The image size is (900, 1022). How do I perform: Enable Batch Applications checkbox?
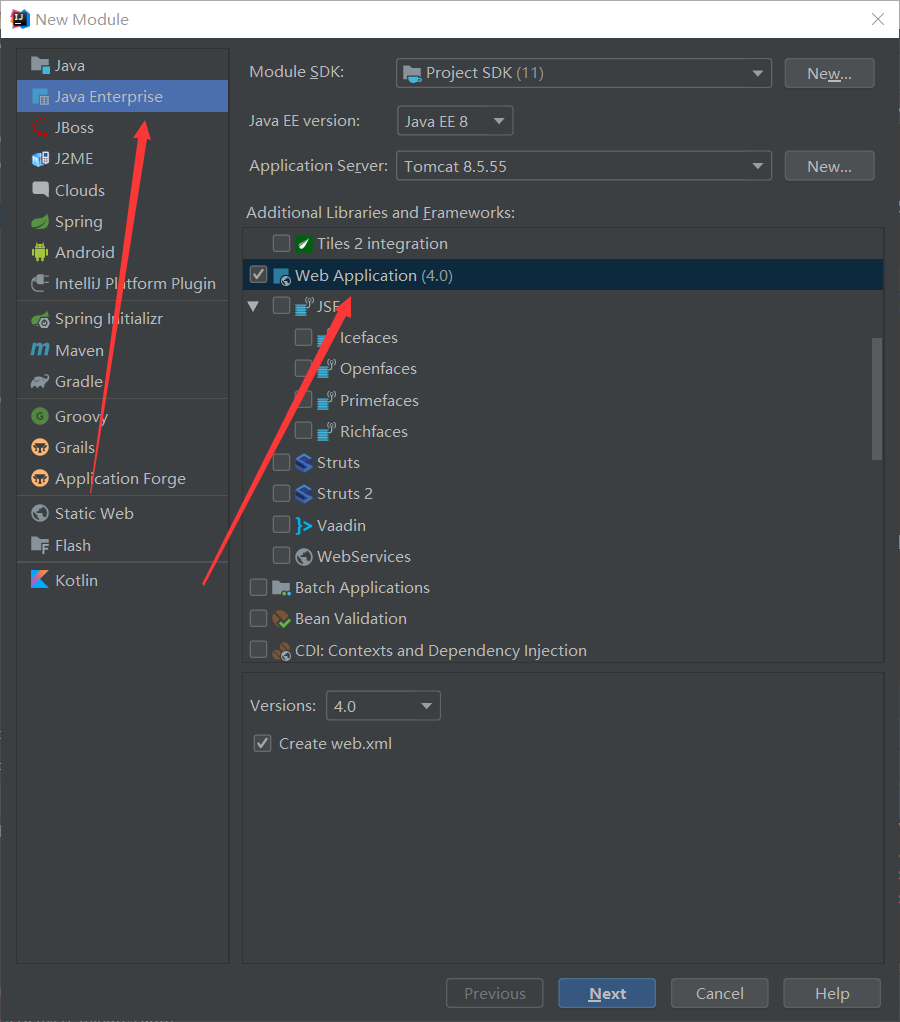click(x=259, y=587)
